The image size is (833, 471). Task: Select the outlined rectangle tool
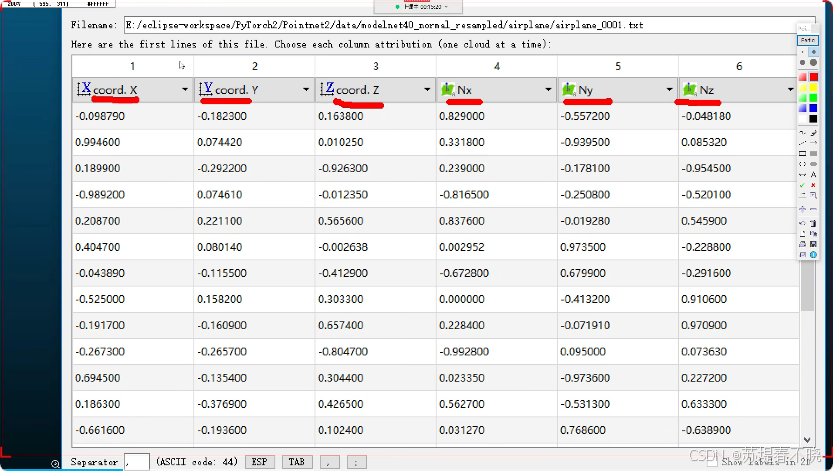[802, 153]
